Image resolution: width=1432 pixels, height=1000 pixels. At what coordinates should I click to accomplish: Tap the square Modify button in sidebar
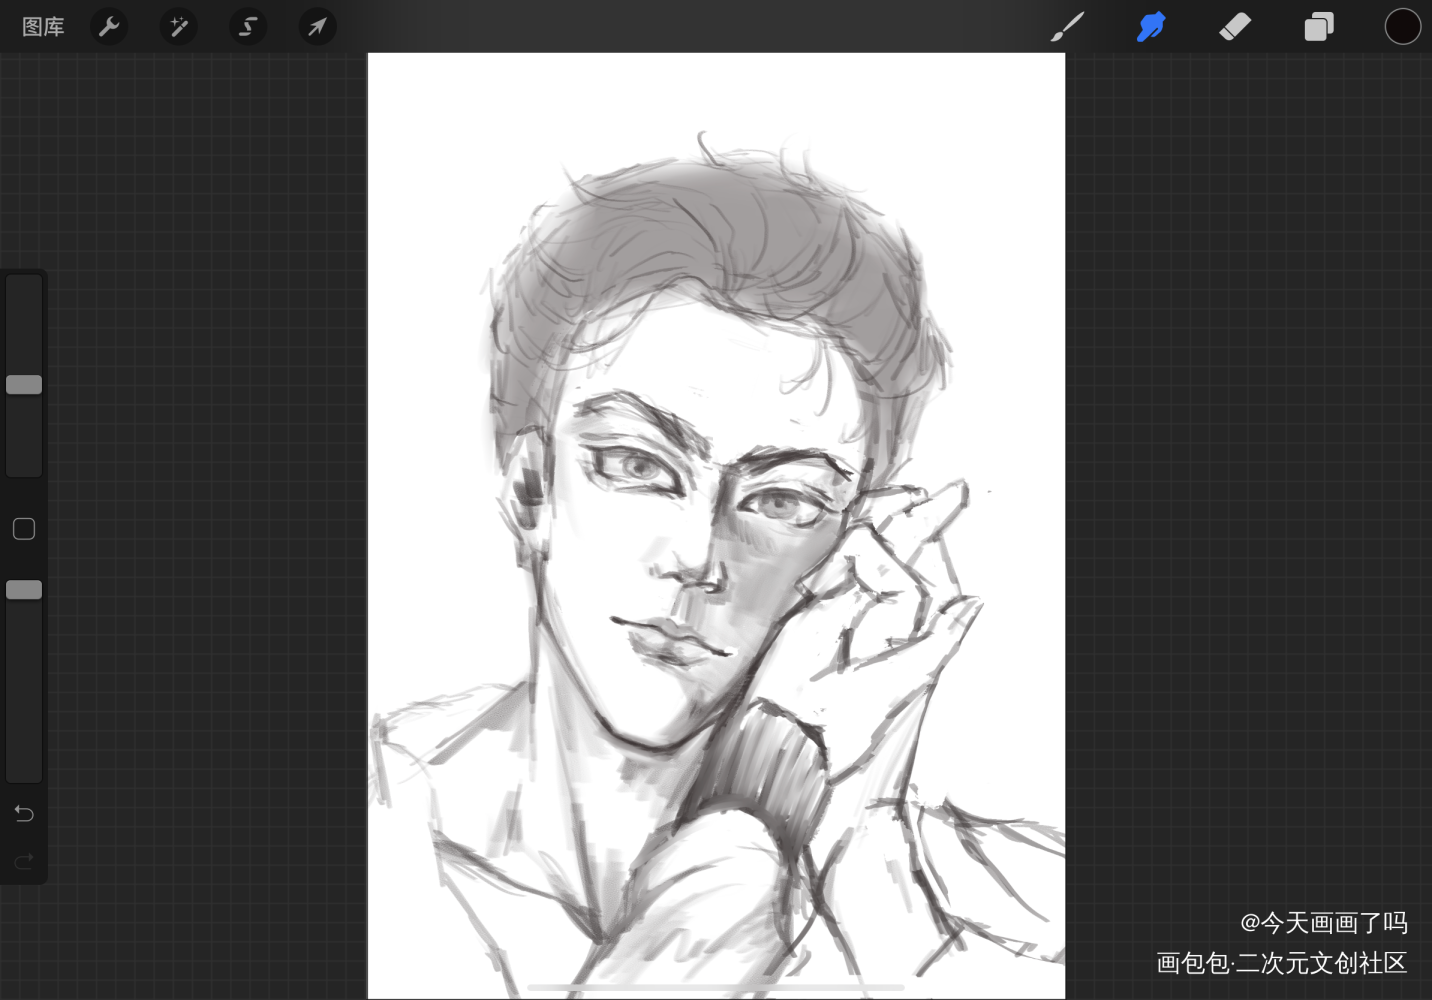pyautogui.click(x=24, y=529)
